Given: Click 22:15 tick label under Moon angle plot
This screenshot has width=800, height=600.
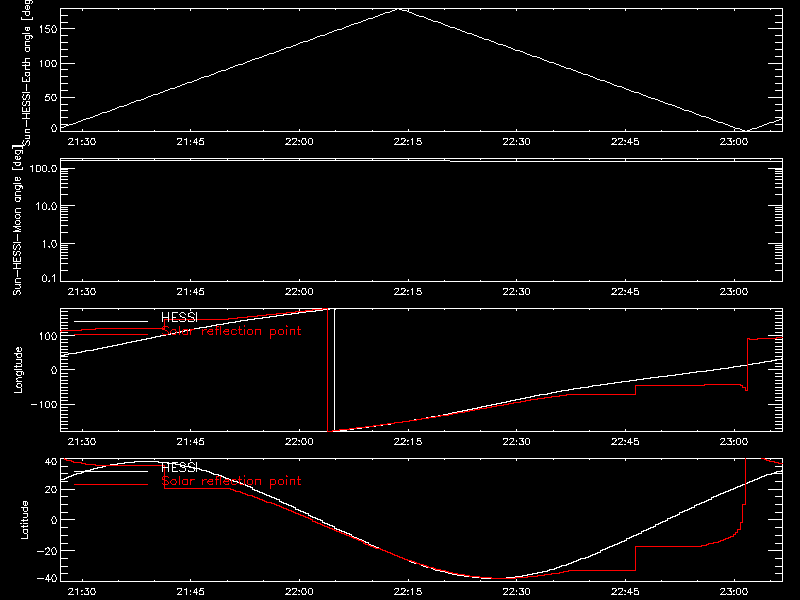Looking at the screenshot, I should click(x=408, y=291).
